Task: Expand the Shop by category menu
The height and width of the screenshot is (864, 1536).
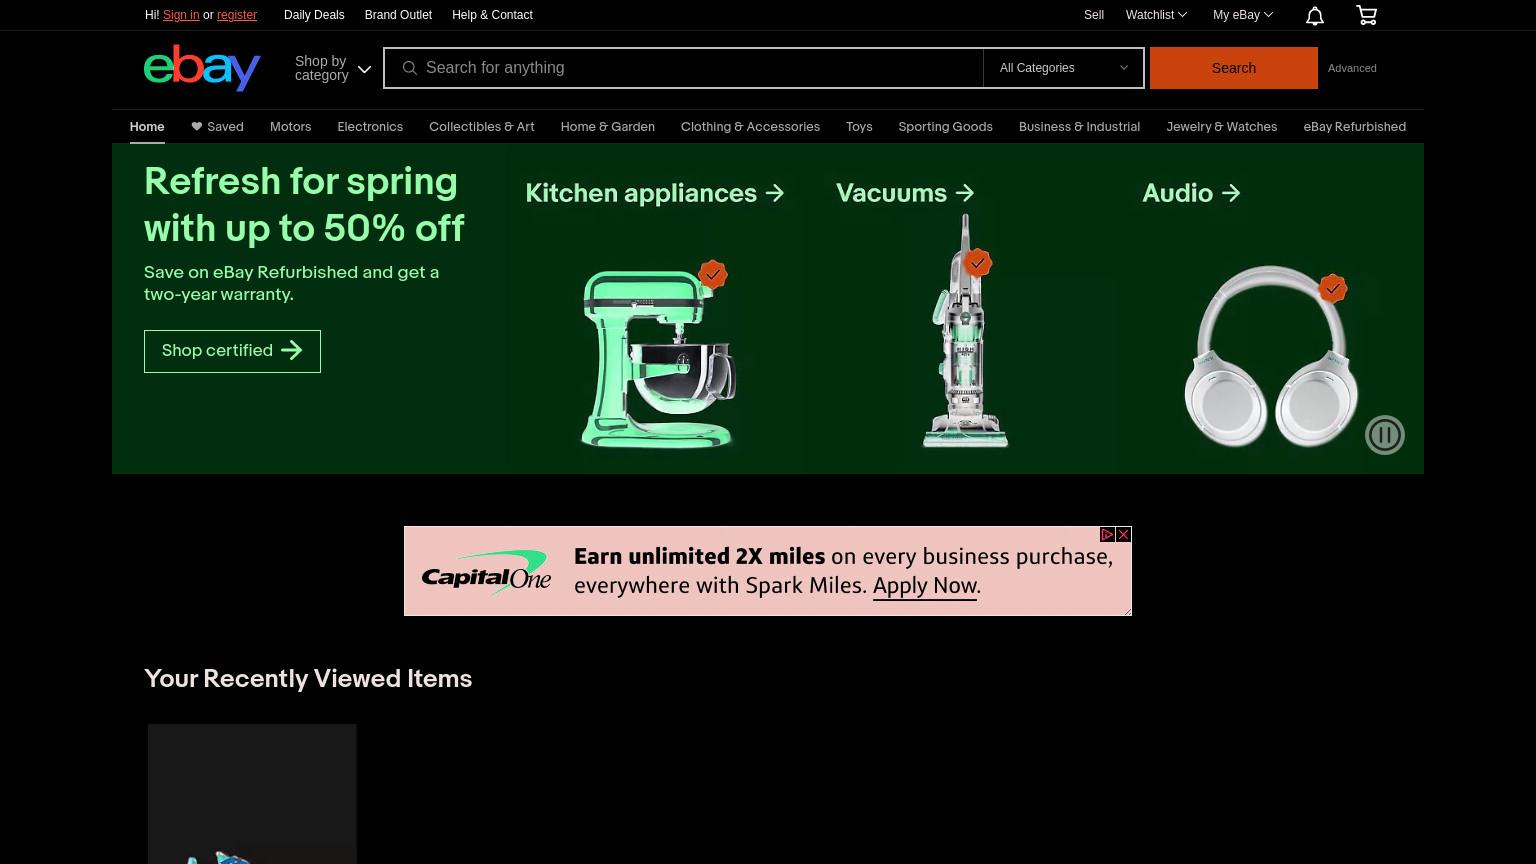Action: [332, 68]
